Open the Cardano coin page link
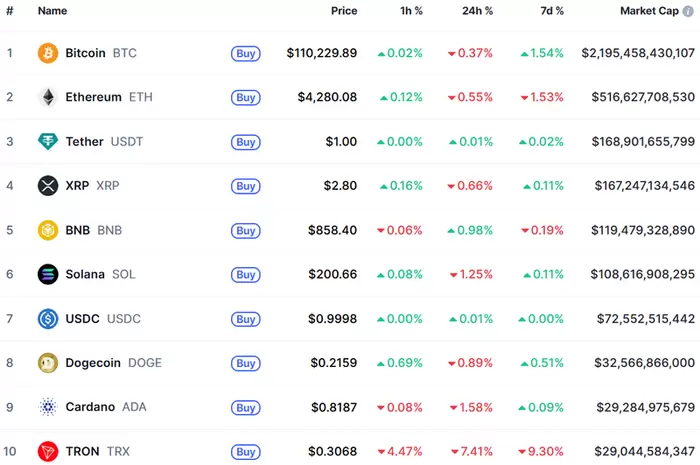This screenshot has height=465, width=700. pos(89,407)
